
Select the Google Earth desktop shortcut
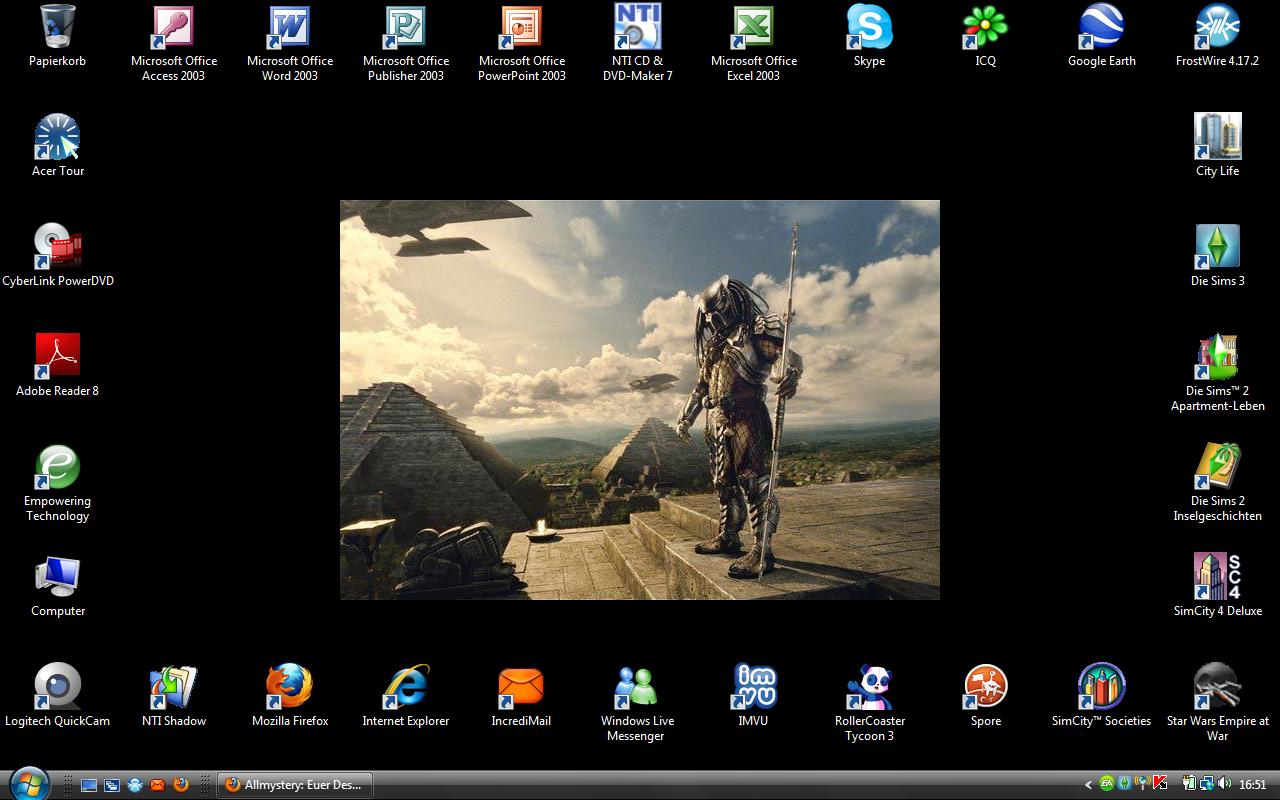[x=1101, y=37]
